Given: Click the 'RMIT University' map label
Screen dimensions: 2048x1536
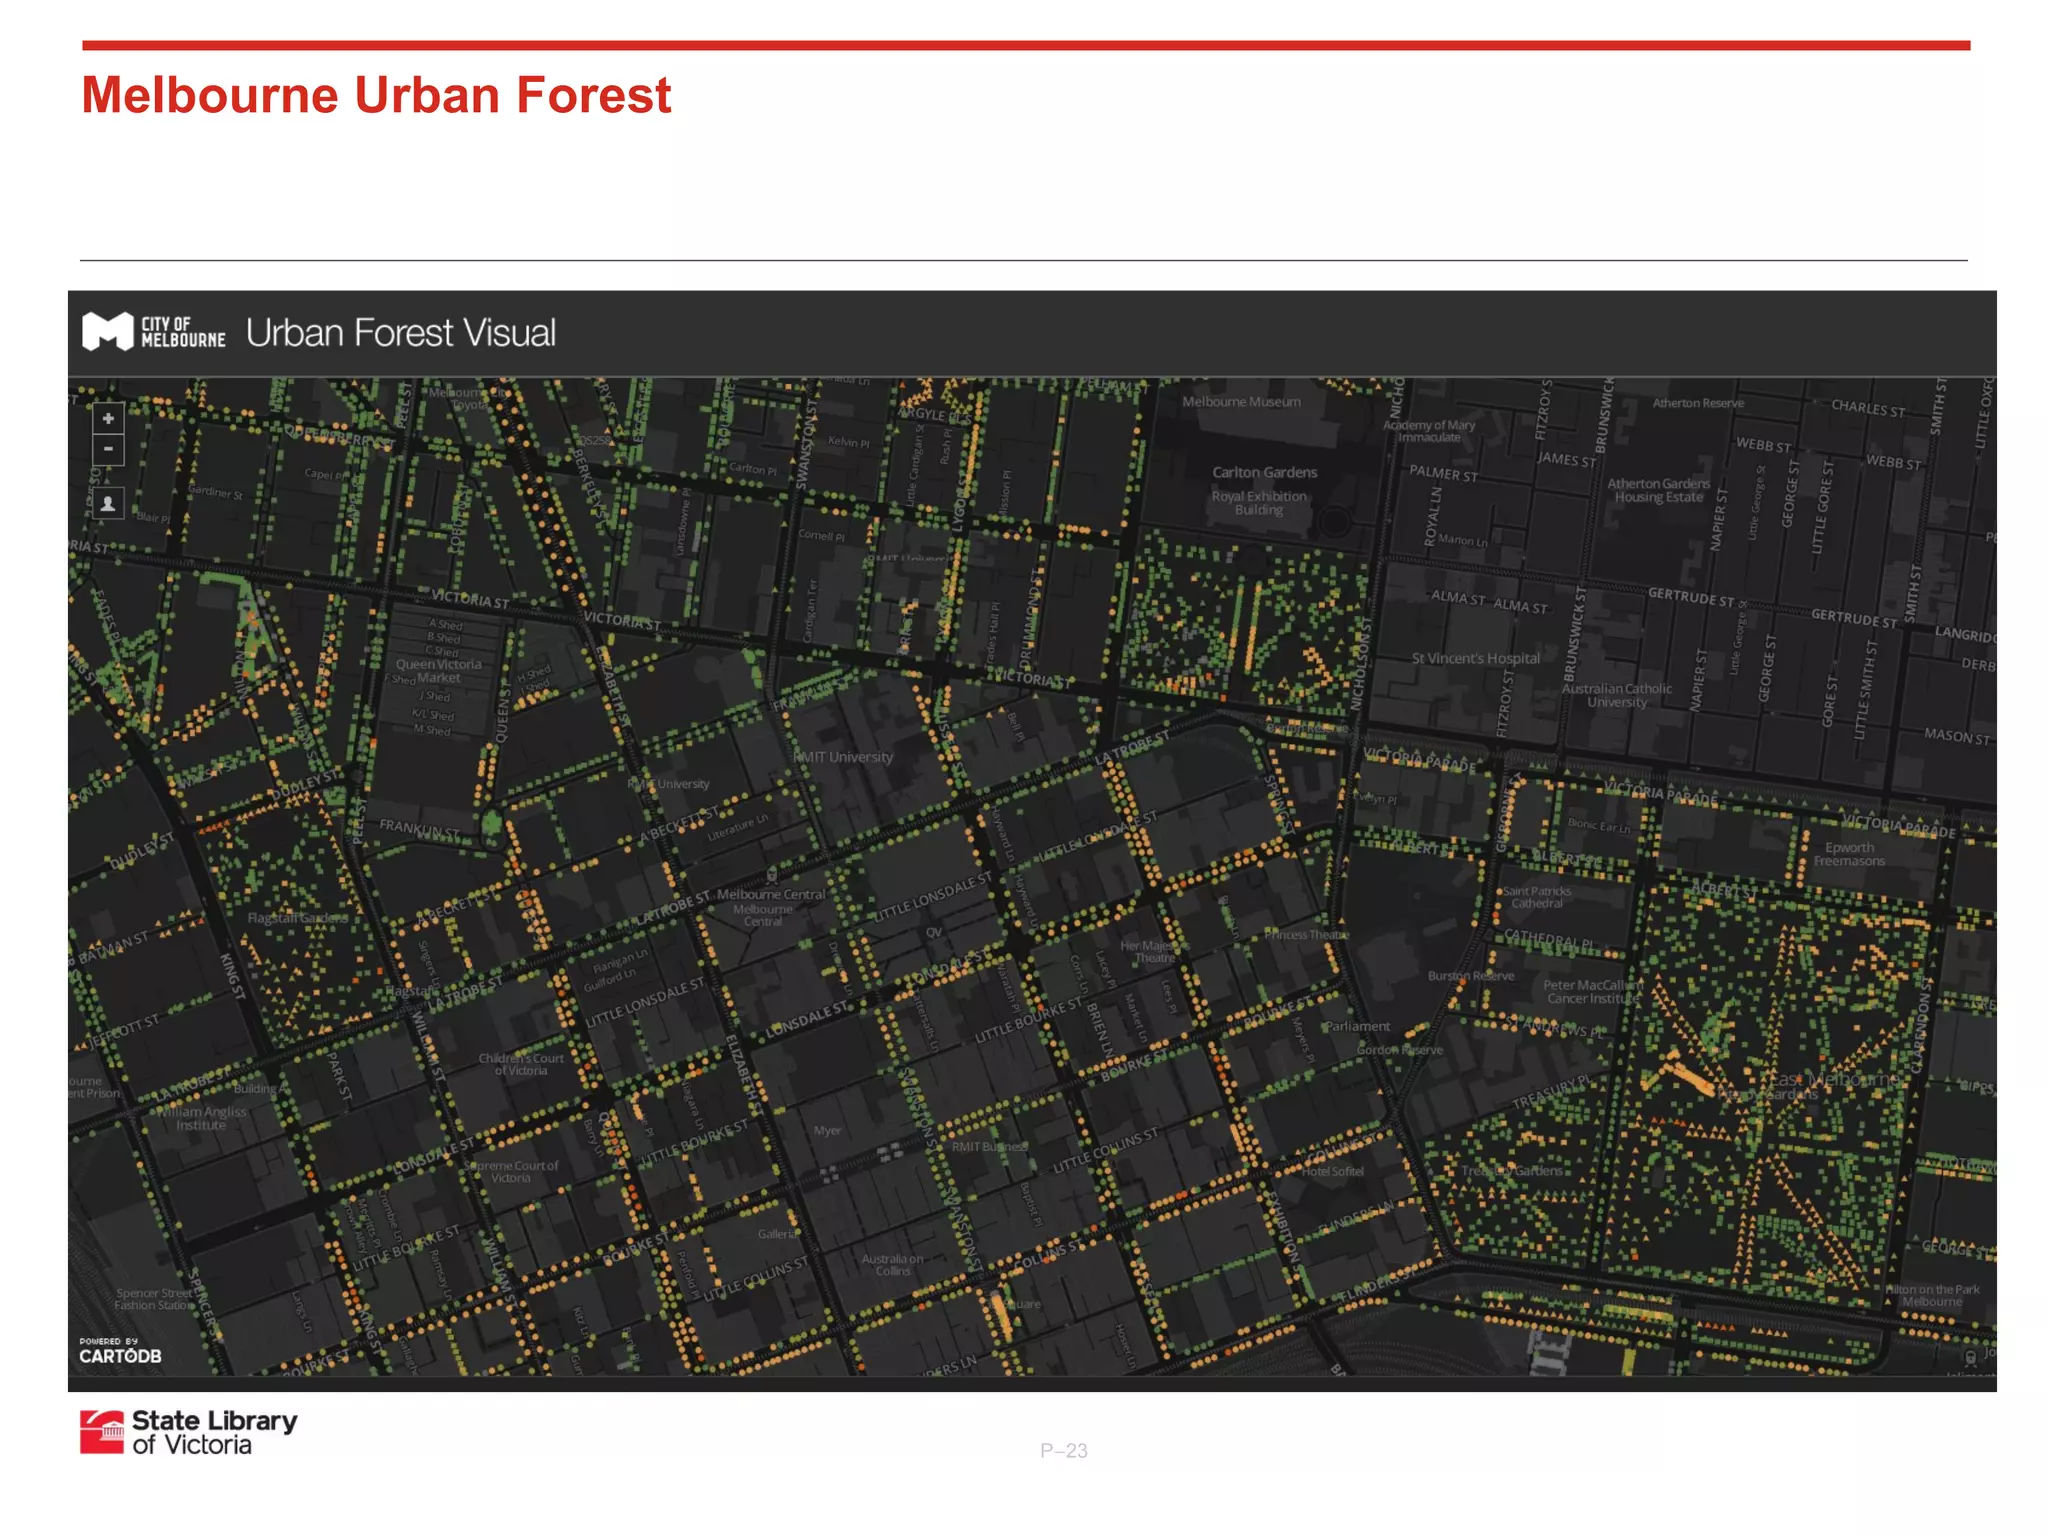Looking at the screenshot, I should point(843,757).
